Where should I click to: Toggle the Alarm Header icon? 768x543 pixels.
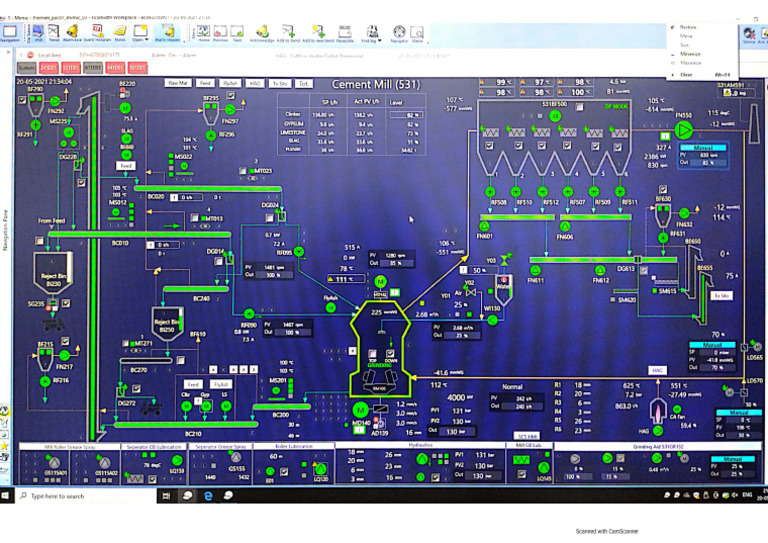click(x=168, y=32)
